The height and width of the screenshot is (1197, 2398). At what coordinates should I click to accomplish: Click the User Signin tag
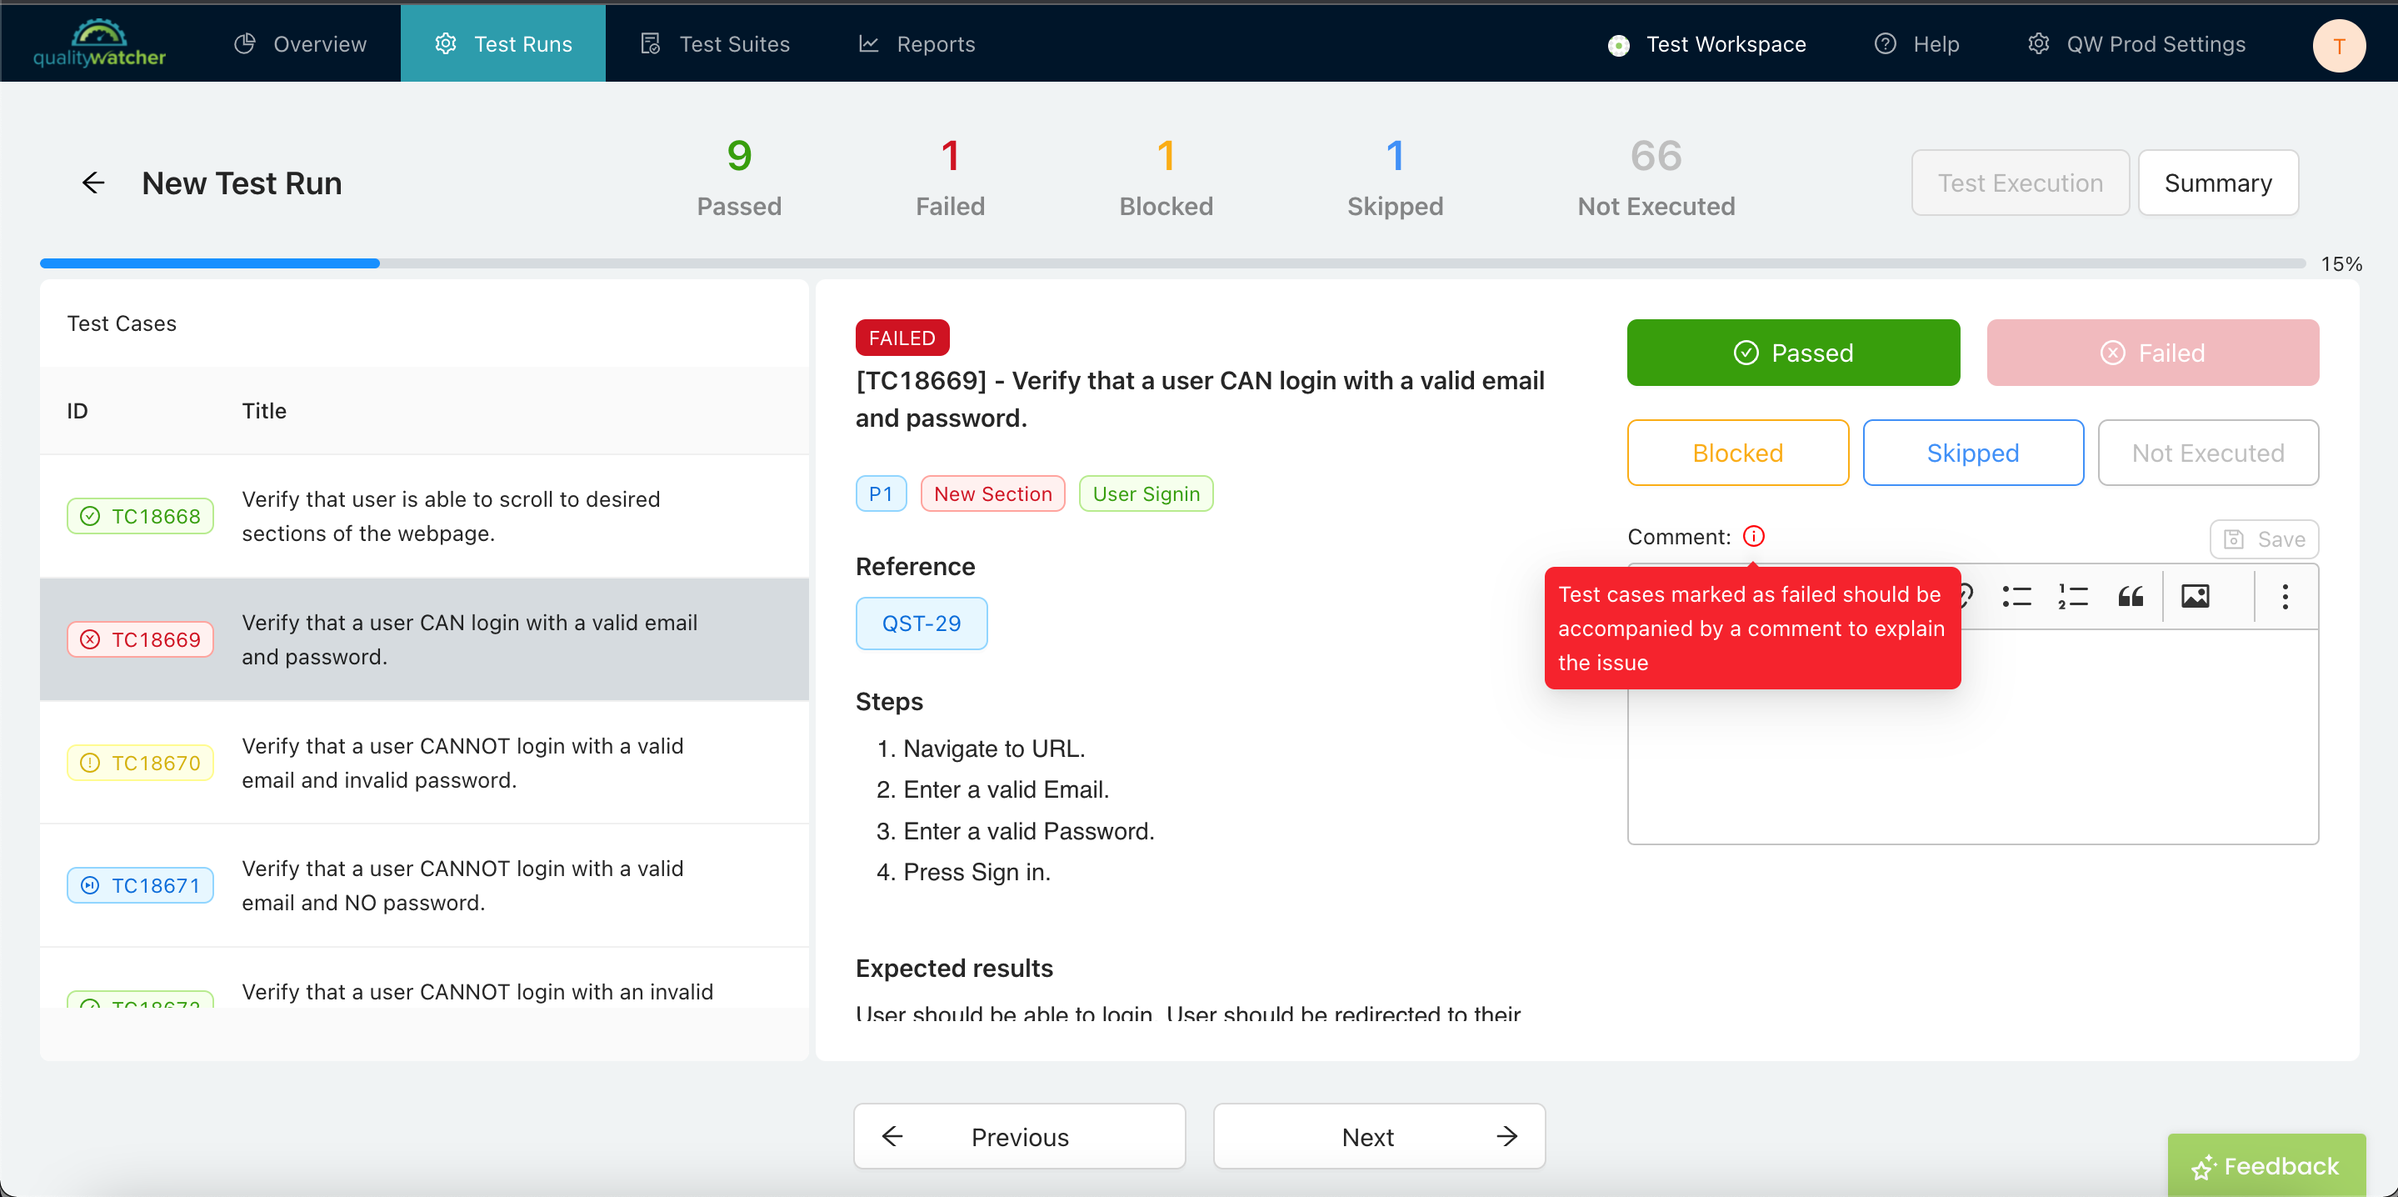[x=1146, y=494]
